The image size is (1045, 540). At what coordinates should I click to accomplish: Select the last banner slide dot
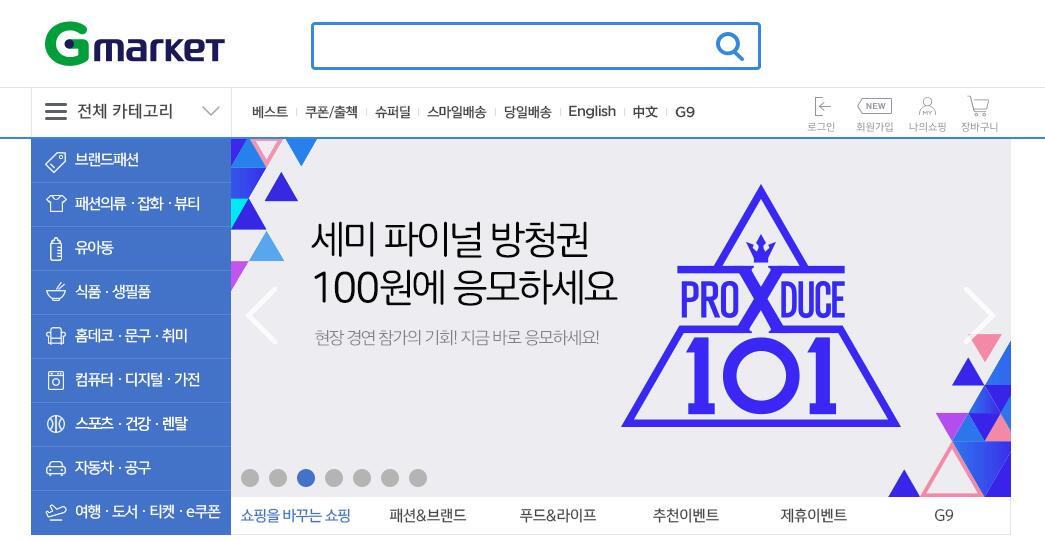tap(418, 478)
